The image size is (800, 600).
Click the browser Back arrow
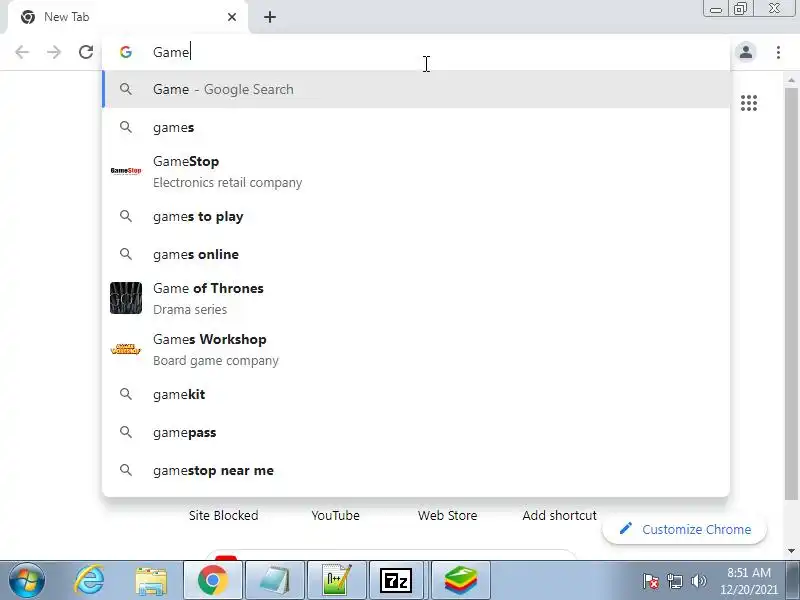22,52
